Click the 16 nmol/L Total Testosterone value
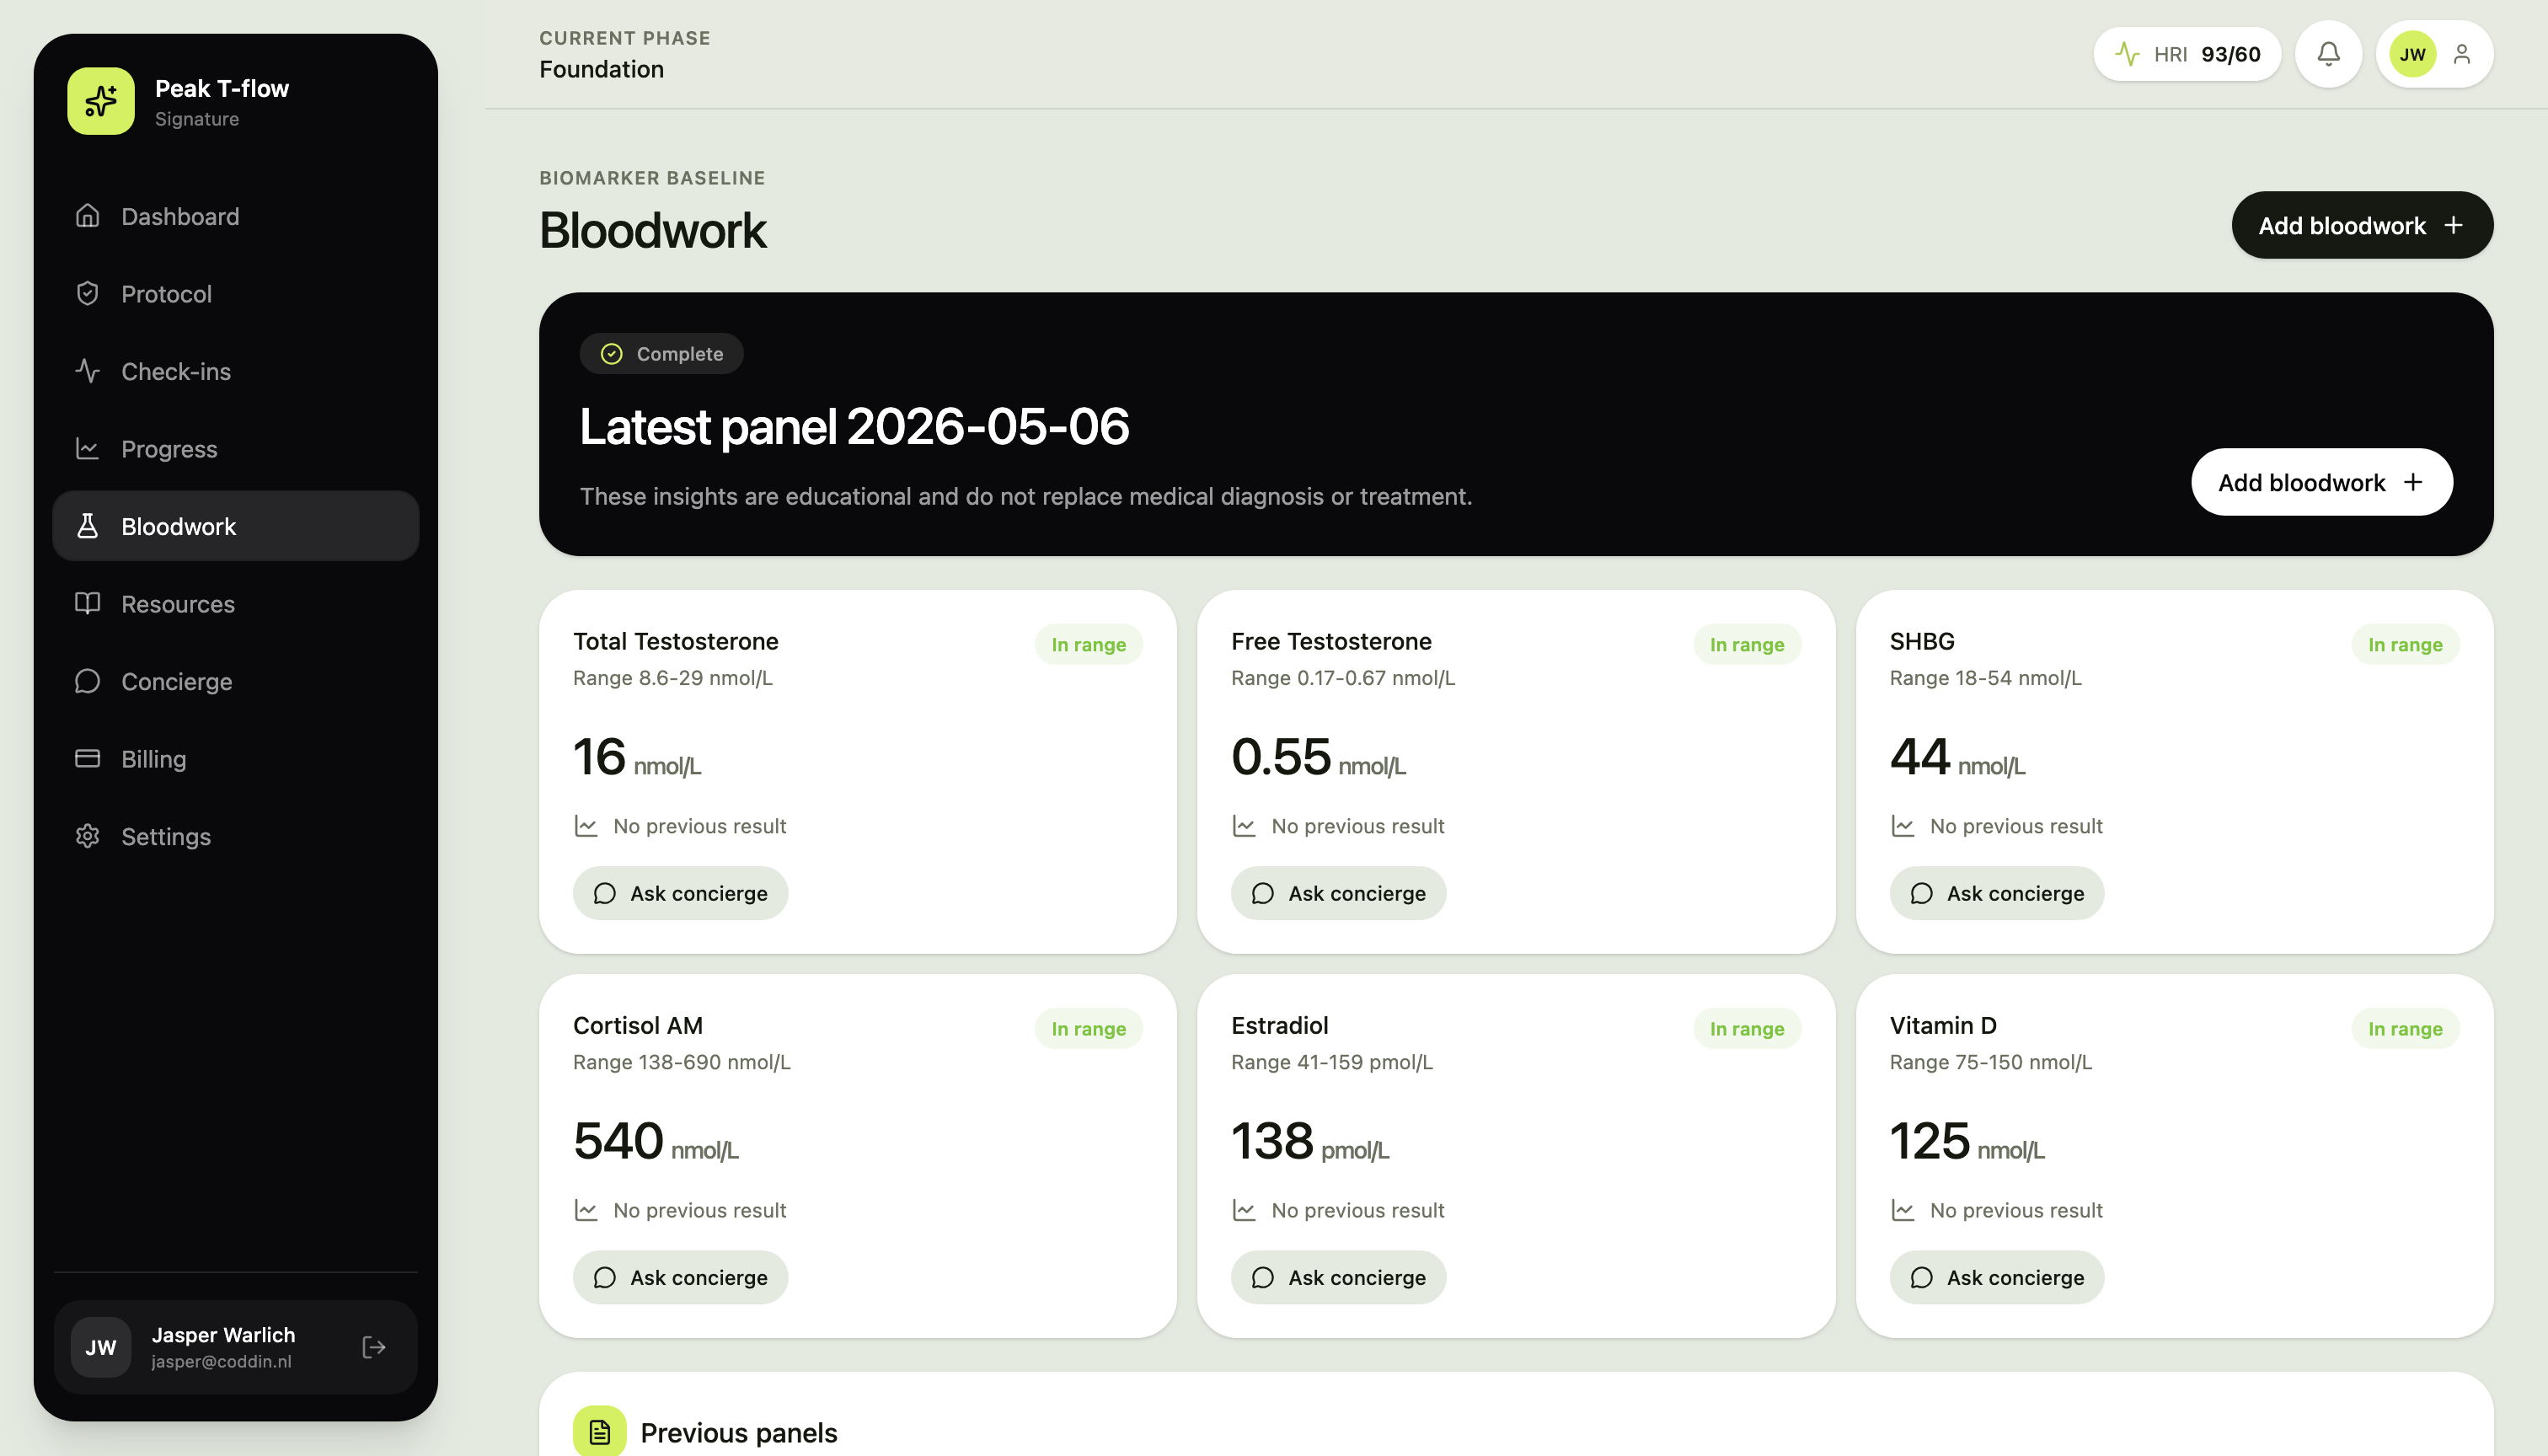Image resolution: width=2548 pixels, height=1456 pixels. click(637, 757)
